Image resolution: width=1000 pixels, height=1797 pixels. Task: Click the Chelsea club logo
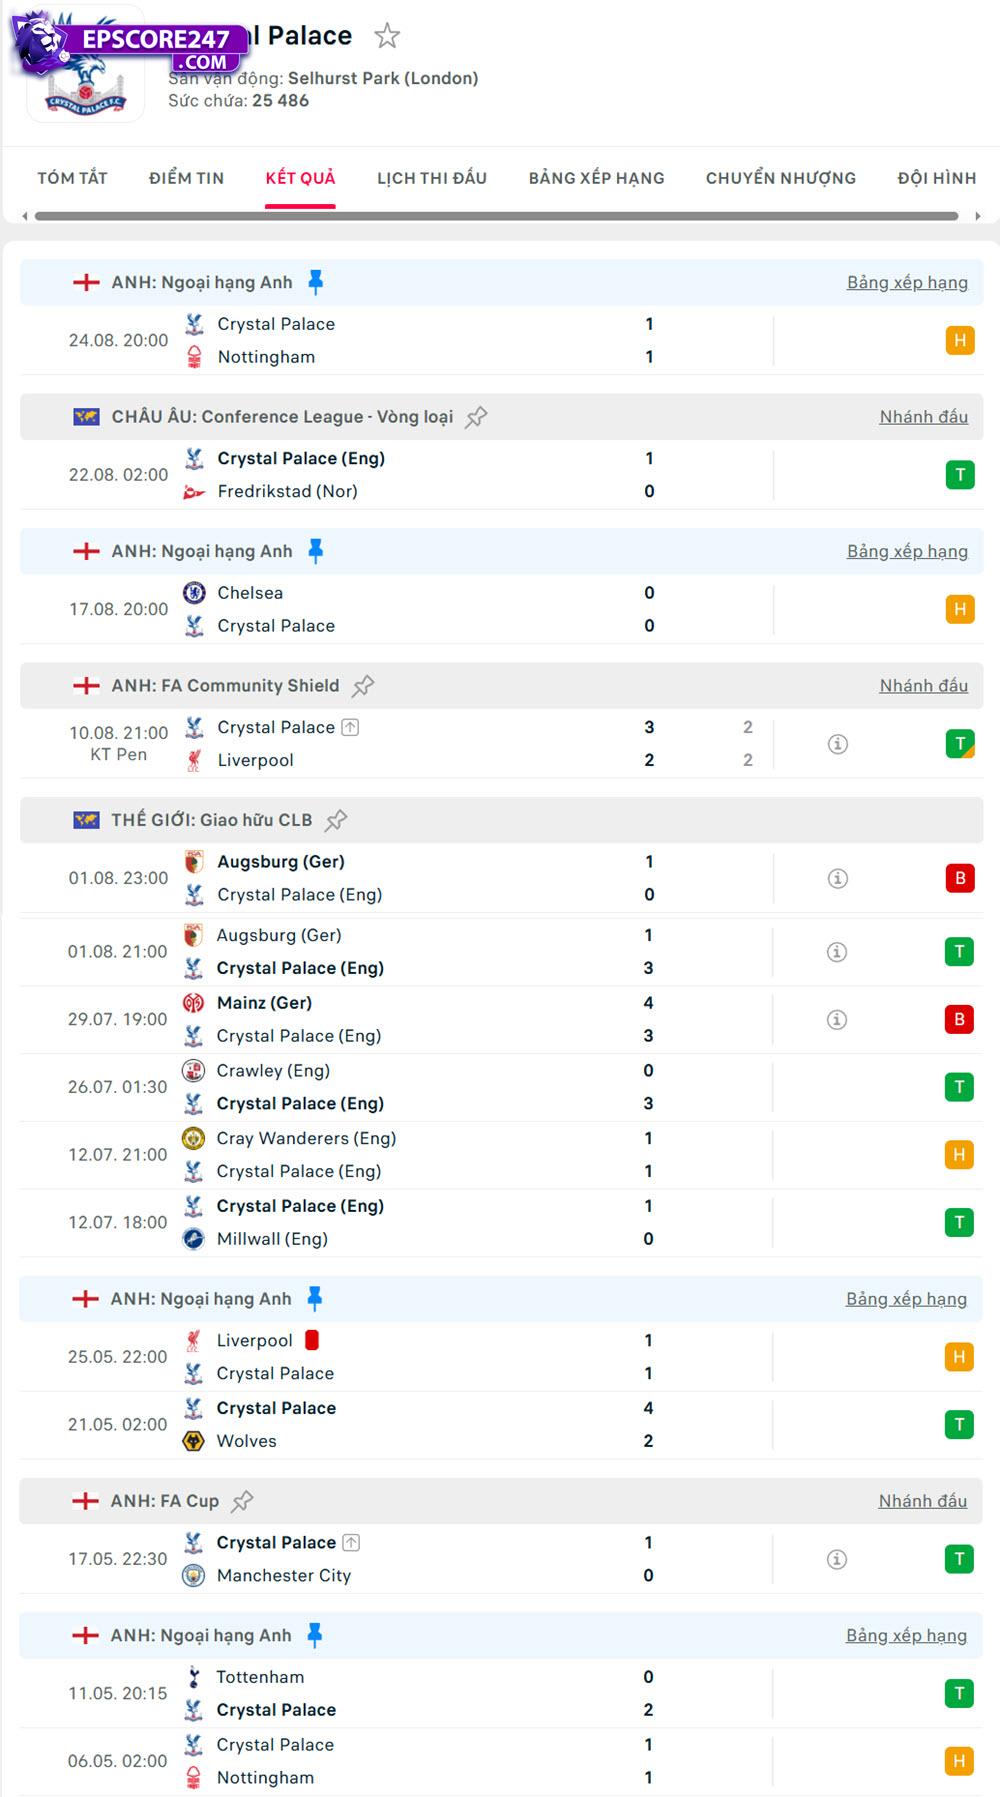point(192,592)
